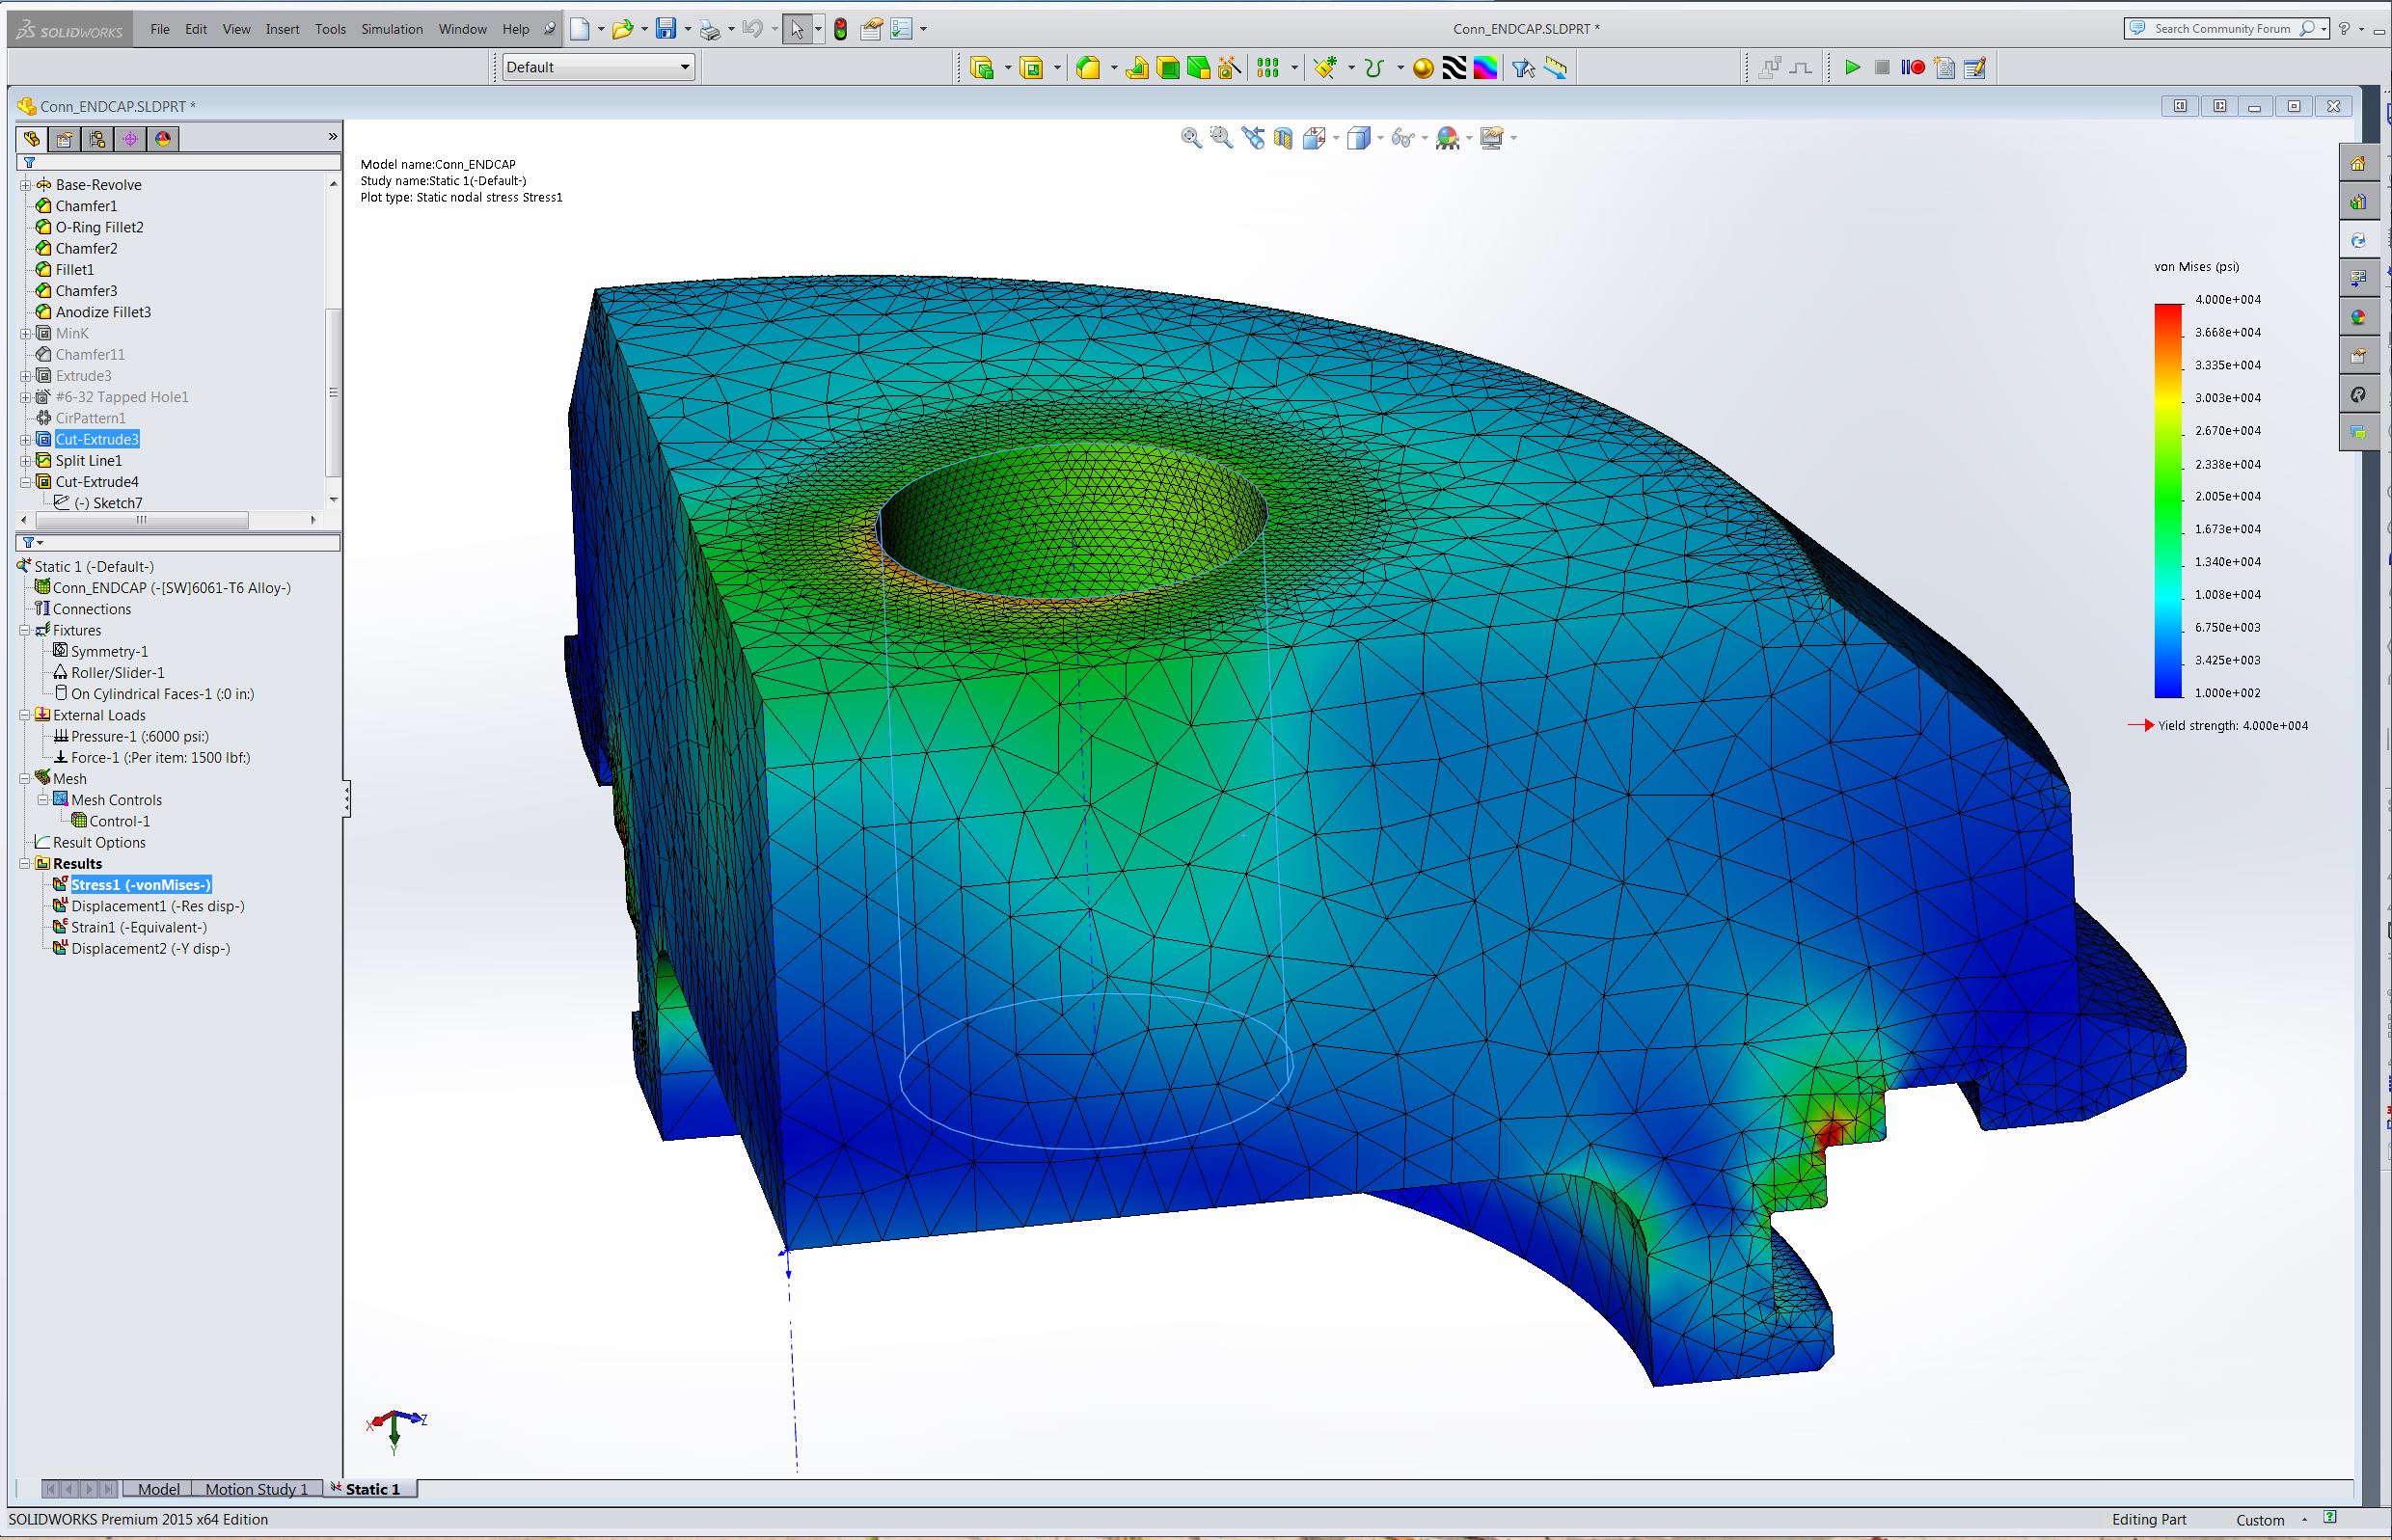The width and height of the screenshot is (2392, 1540).
Task: Open the Default configuration dropdown
Action: (598, 67)
